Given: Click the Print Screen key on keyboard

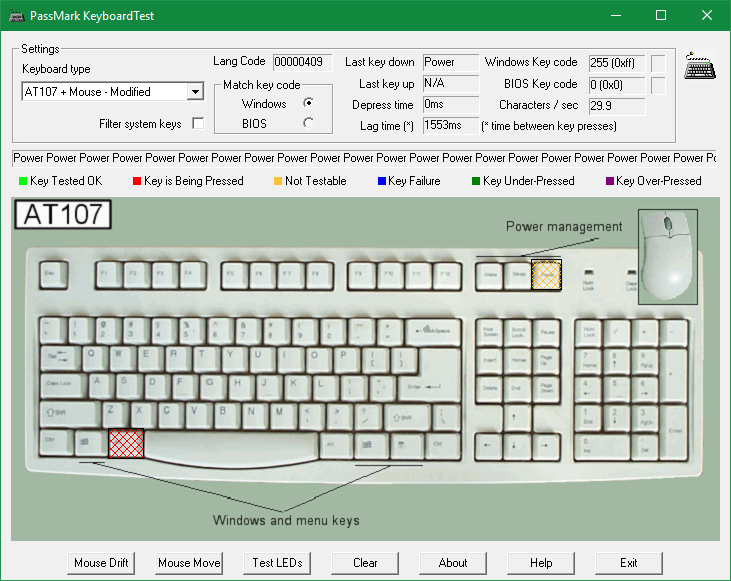Looking at the screenshot, I should [490, 333].
